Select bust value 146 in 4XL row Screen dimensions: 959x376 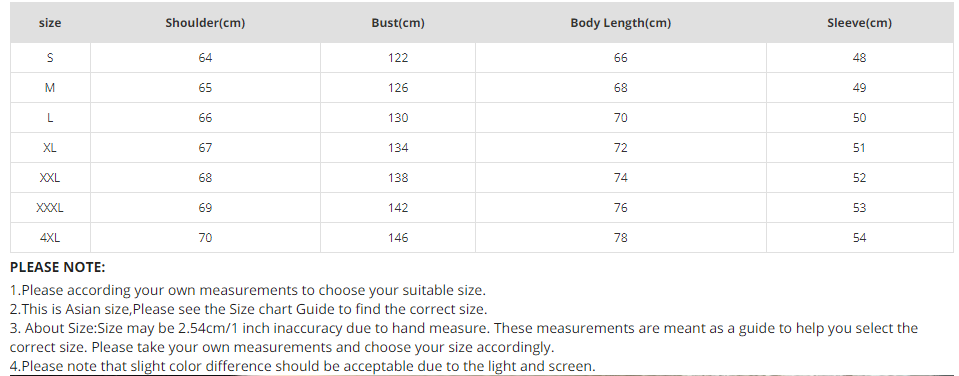pos(398,238)
